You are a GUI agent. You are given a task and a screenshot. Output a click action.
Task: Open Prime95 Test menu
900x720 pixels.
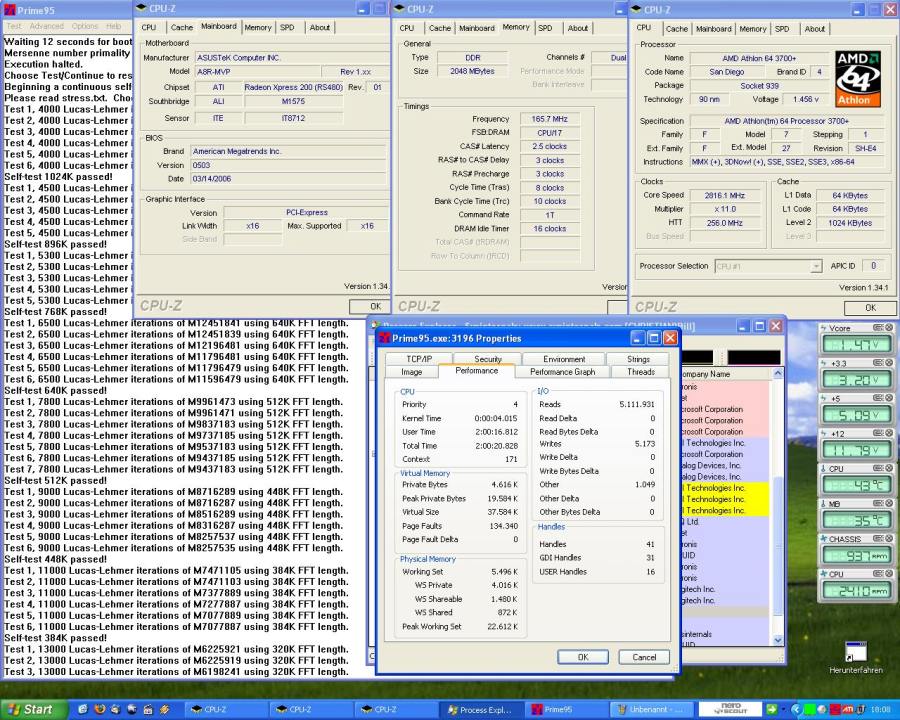coord(14,26)
